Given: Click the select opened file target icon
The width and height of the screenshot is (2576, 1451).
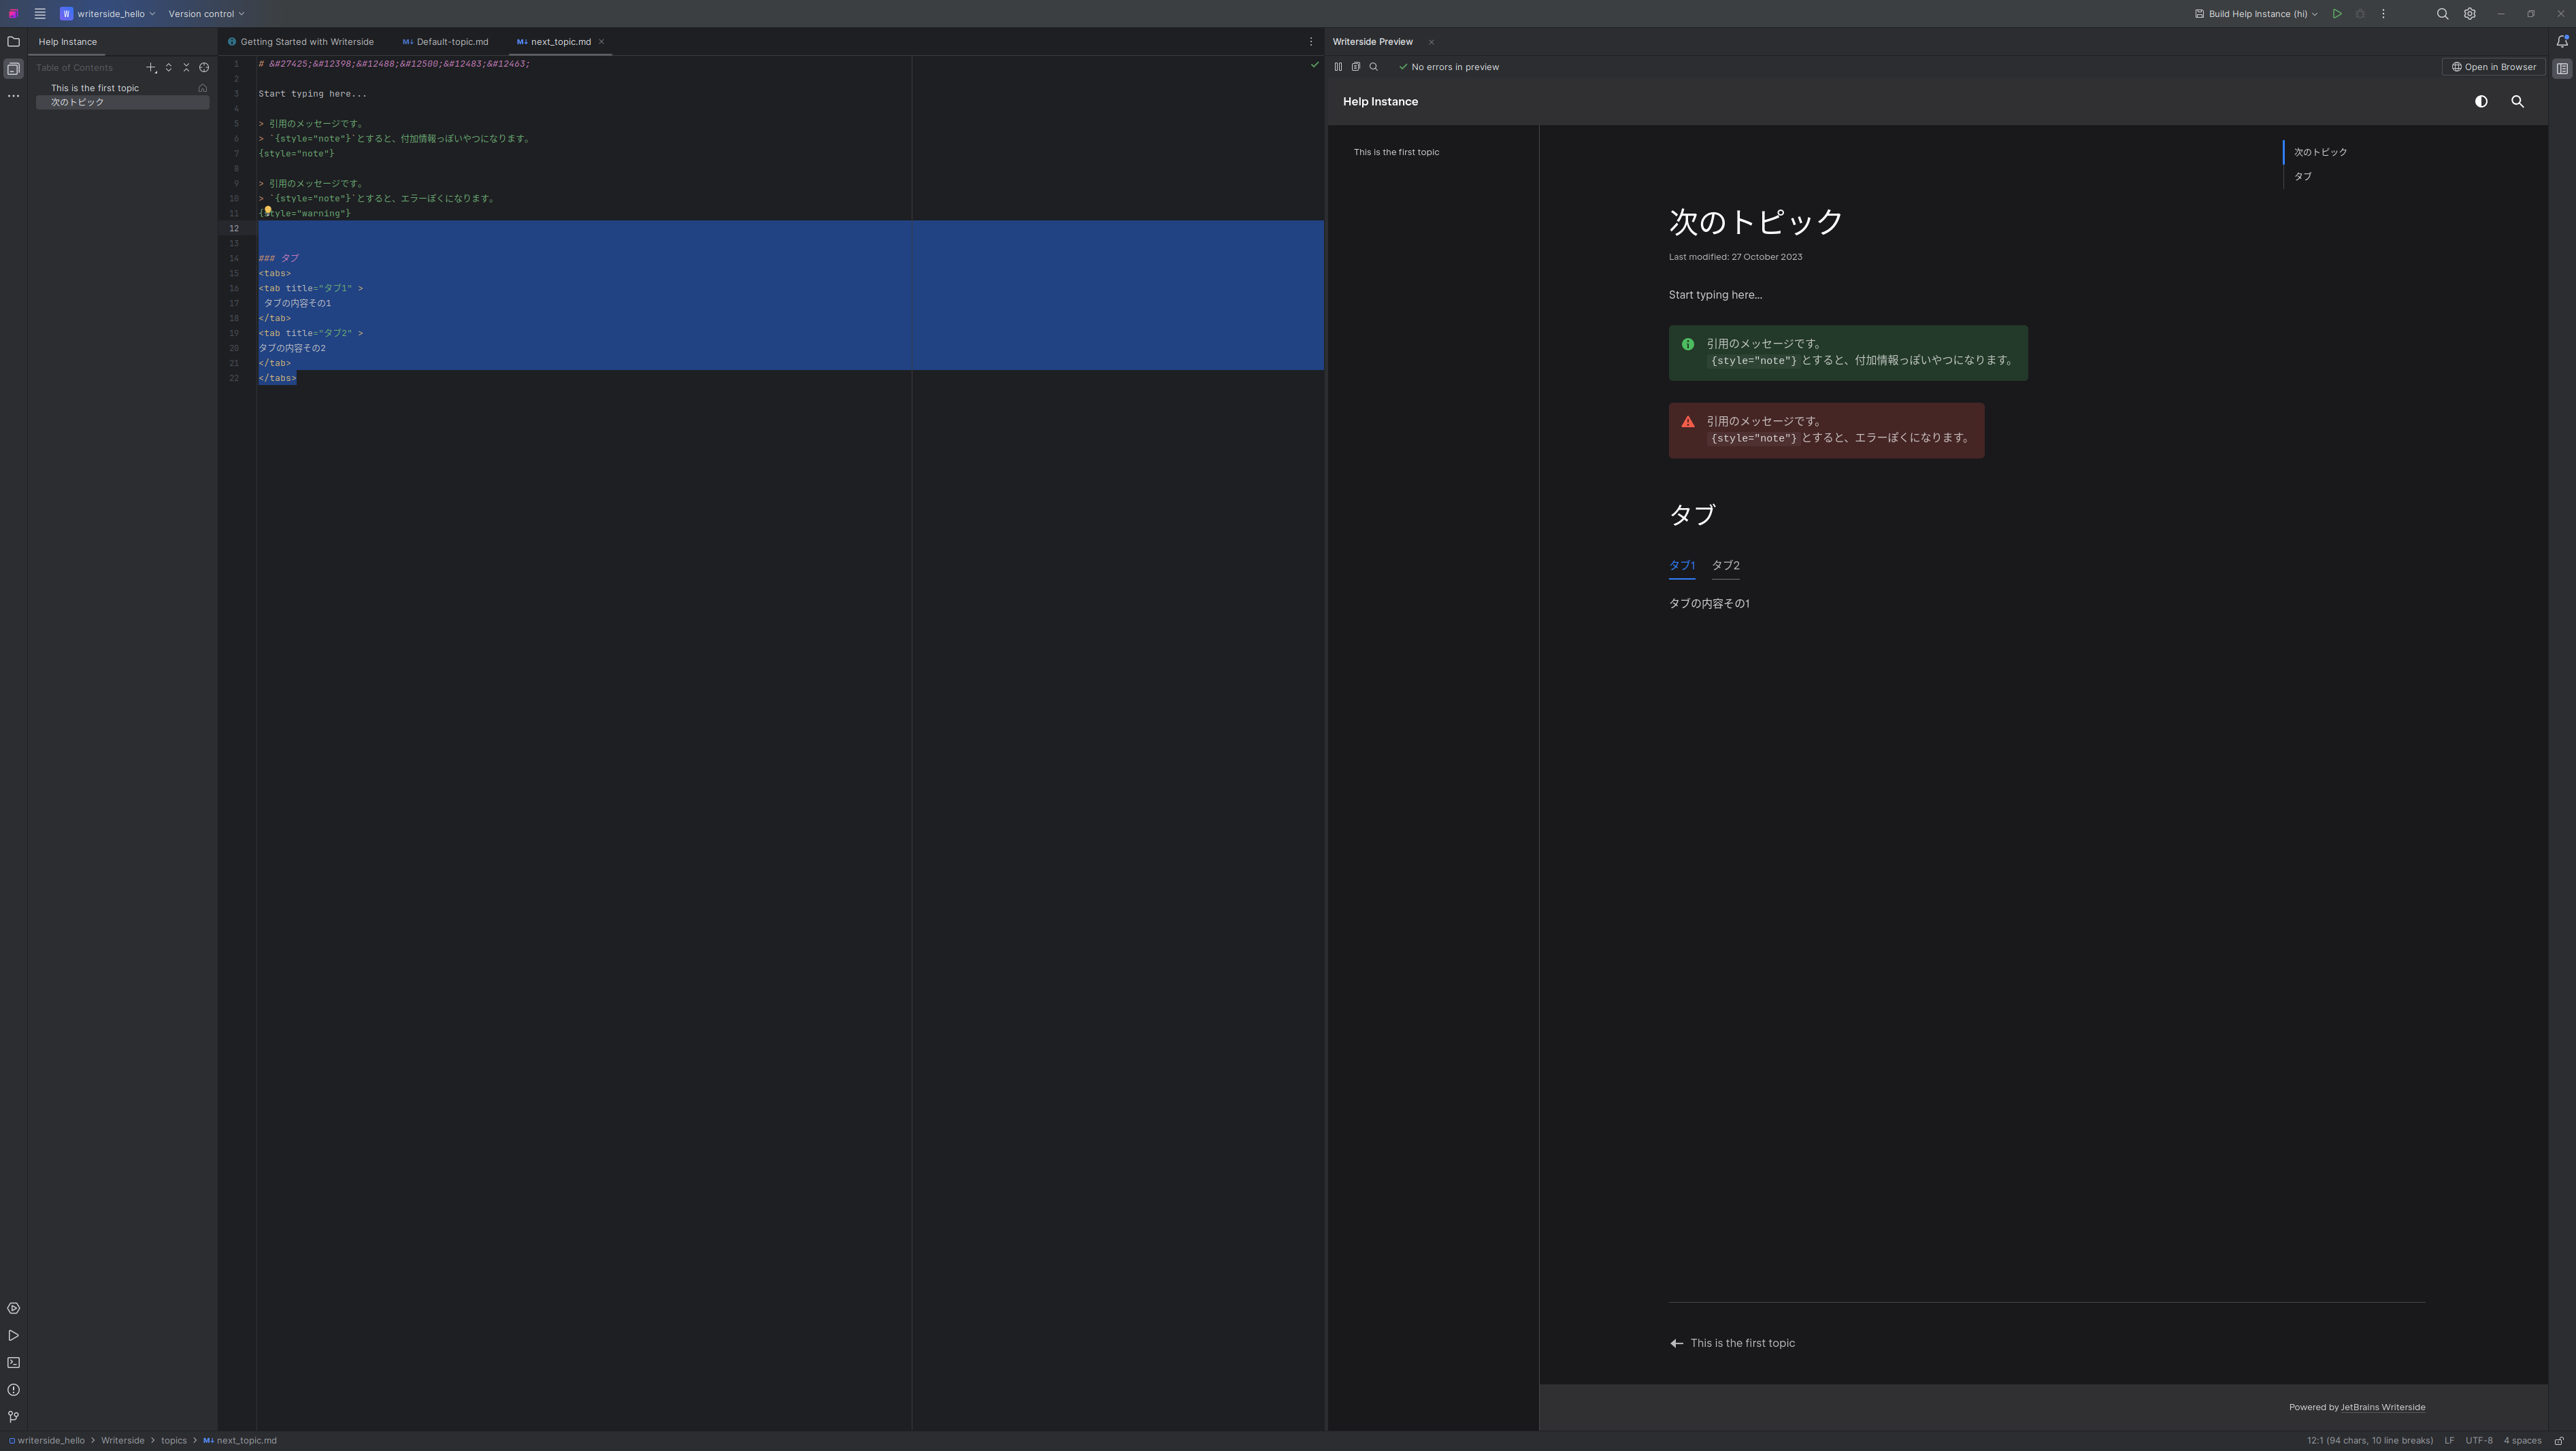Looking at the screenshot, I should [204, 68].
